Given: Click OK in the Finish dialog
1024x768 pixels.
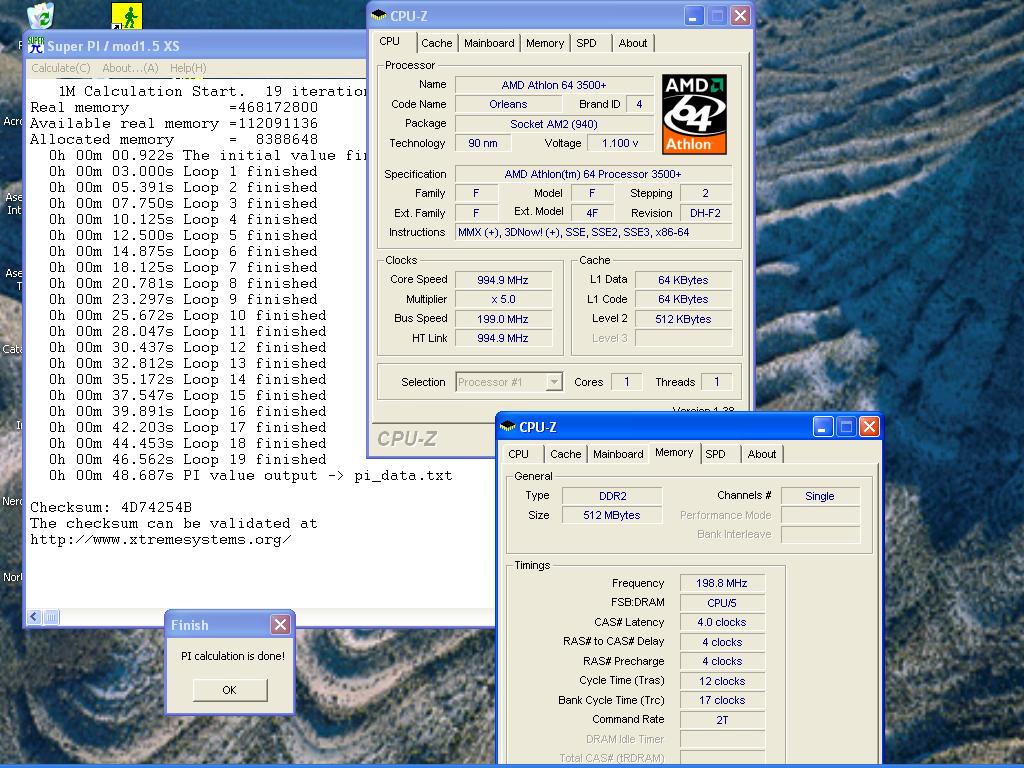Looking at the screenshot, I should 230,690.
